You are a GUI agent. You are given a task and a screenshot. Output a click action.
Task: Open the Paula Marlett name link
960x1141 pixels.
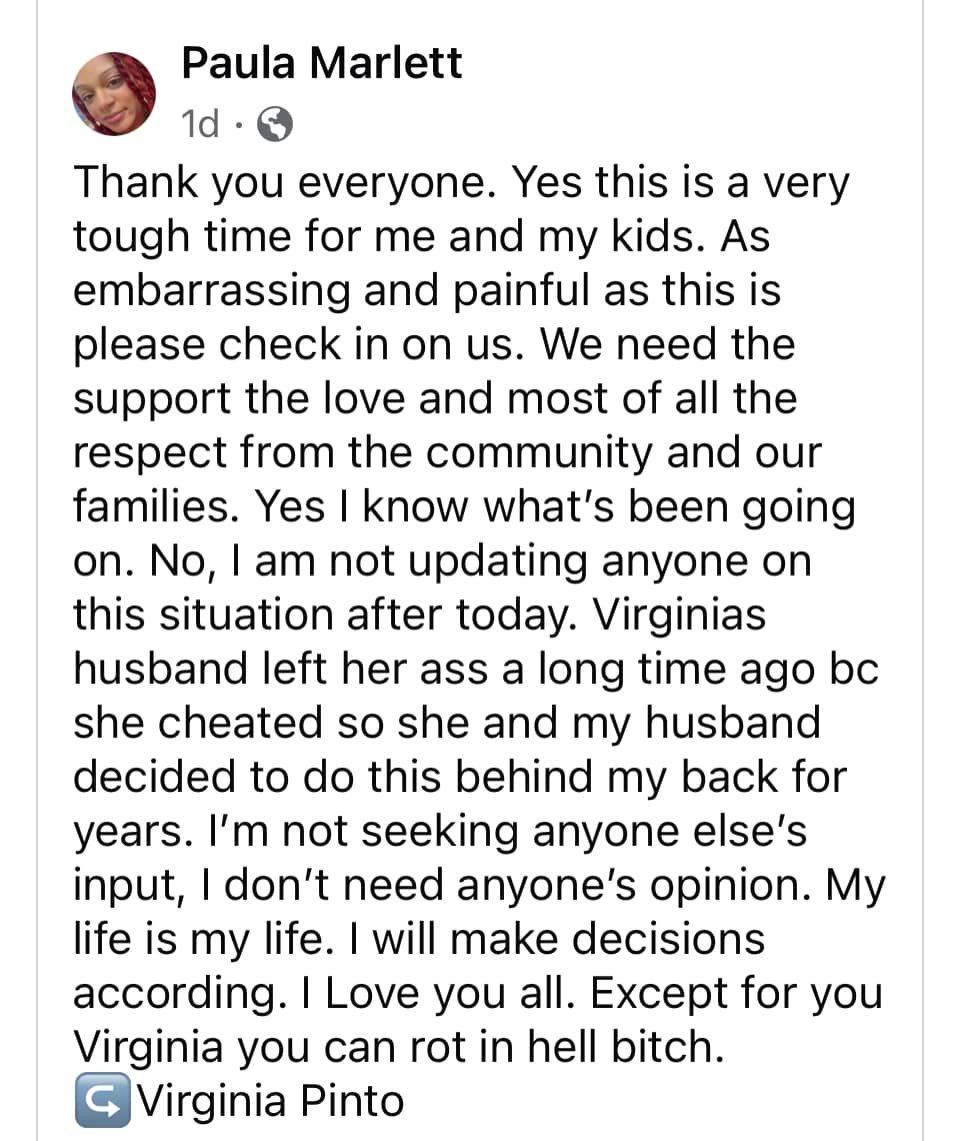point(322,63)
